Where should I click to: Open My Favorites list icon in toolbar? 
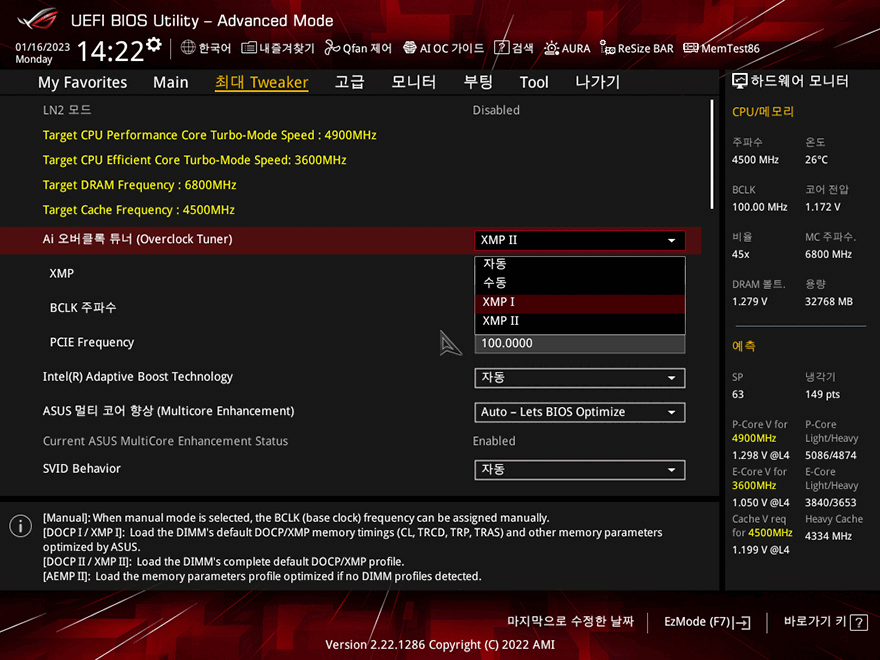pyautogui.click(x=249, y=48)
